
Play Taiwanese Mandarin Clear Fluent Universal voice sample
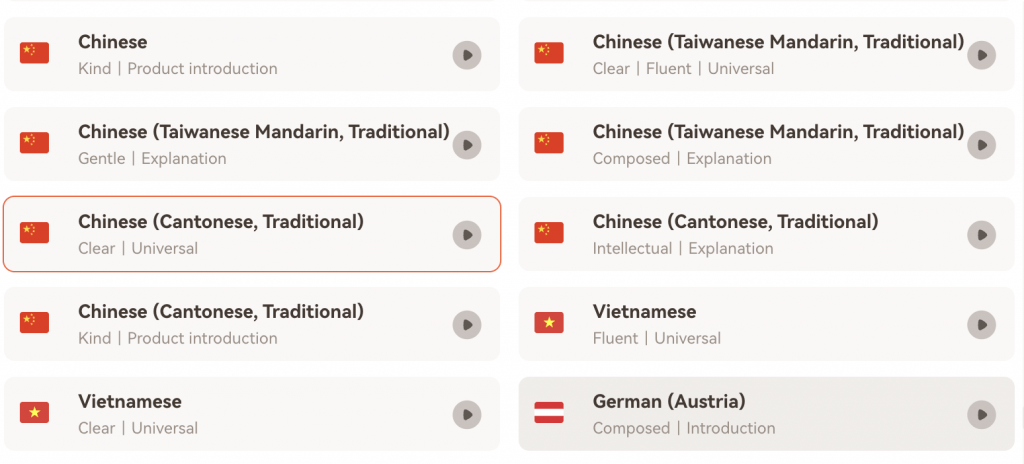(x=982, y=55)
